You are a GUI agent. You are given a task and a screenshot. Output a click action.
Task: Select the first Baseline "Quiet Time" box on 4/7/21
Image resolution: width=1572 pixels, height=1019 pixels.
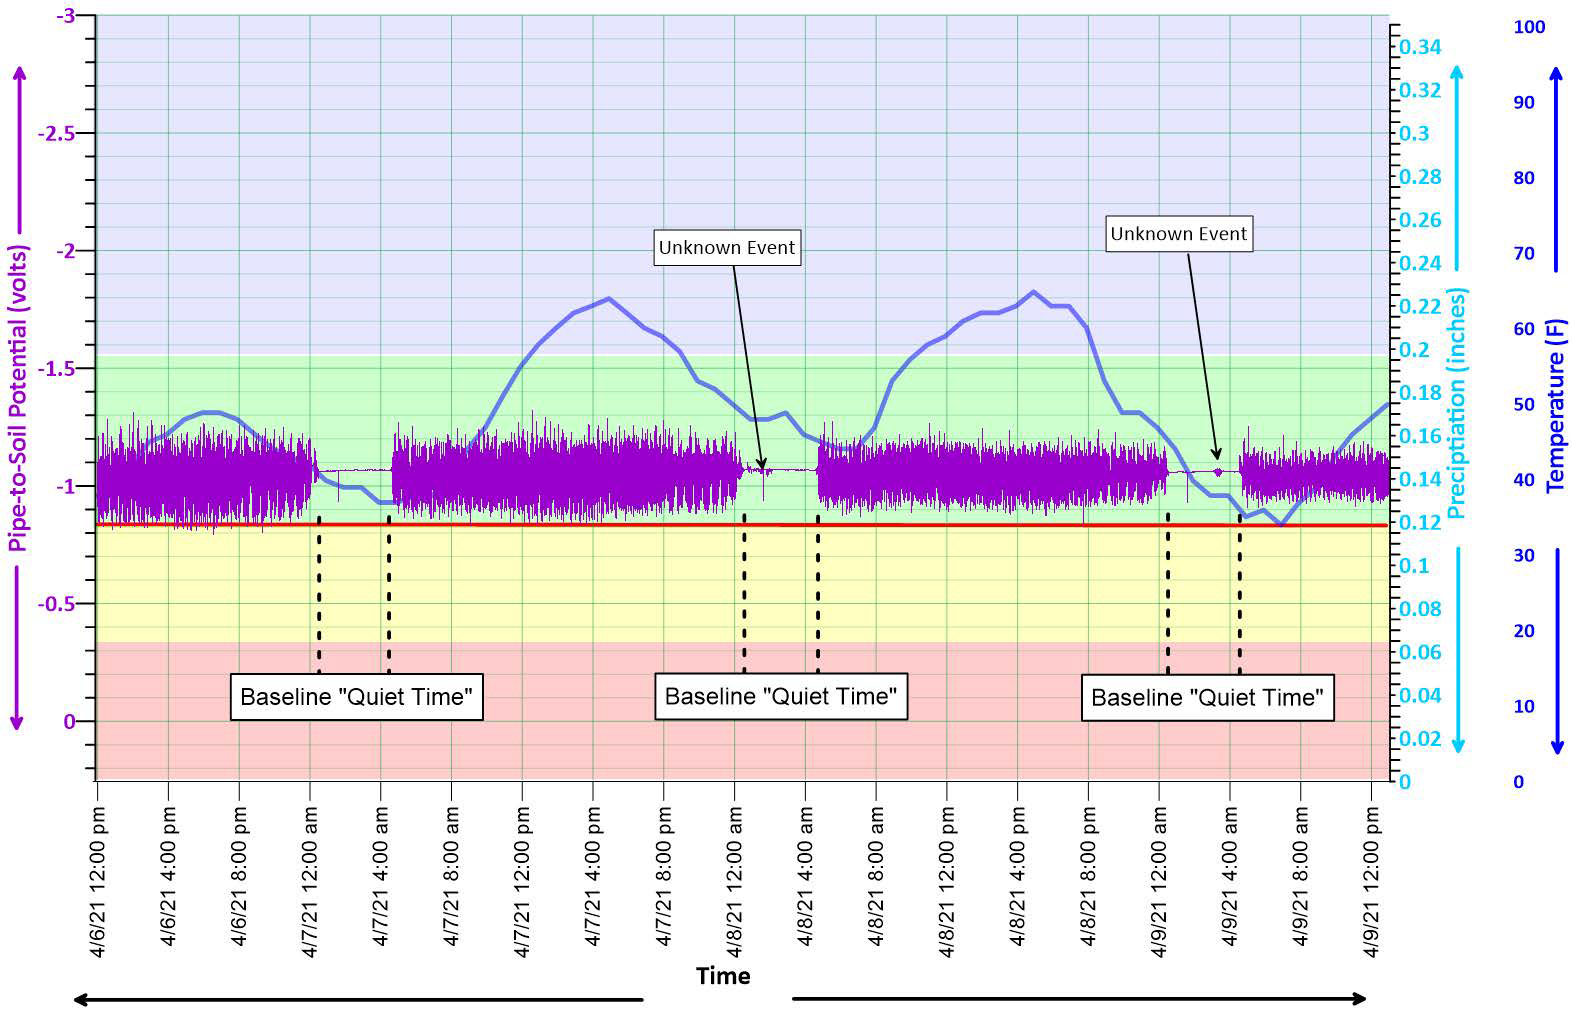pyautogui.click(x=356, y=697)
